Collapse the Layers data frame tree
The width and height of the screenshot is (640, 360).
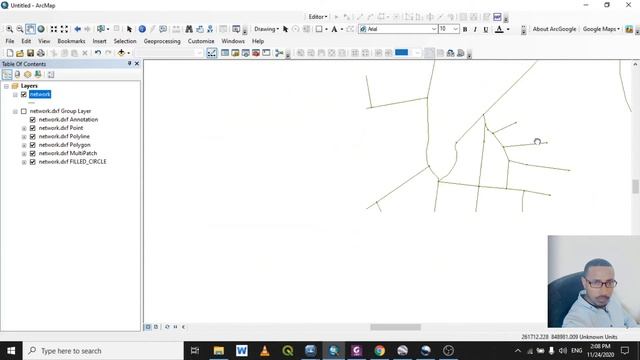[6, 86]
